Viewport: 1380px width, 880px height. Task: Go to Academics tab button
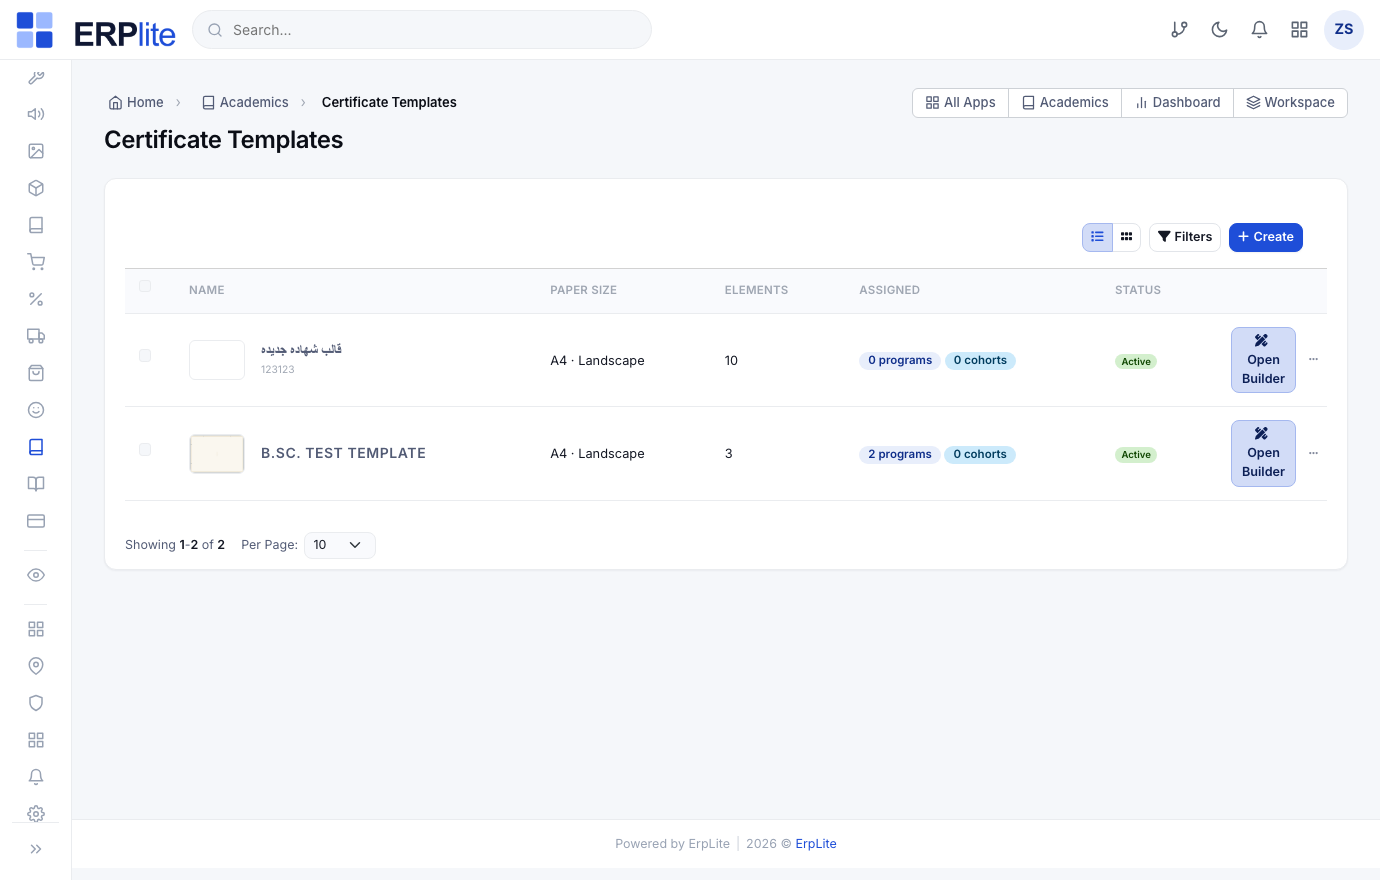[1065, 103]
